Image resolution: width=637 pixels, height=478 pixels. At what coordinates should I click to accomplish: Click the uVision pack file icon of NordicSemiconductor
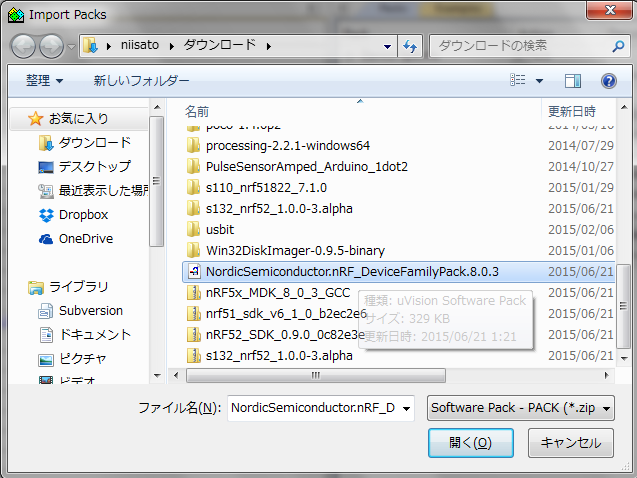(x=194, y=271)
